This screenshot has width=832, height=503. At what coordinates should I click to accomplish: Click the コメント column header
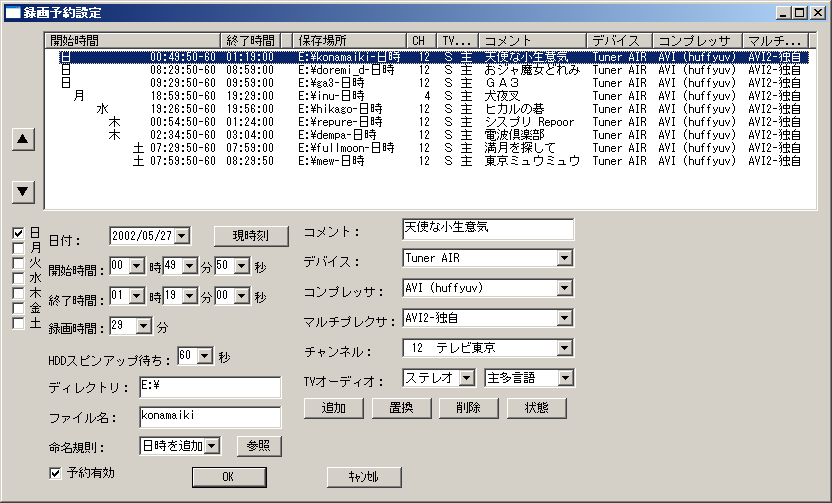point(533,40)
